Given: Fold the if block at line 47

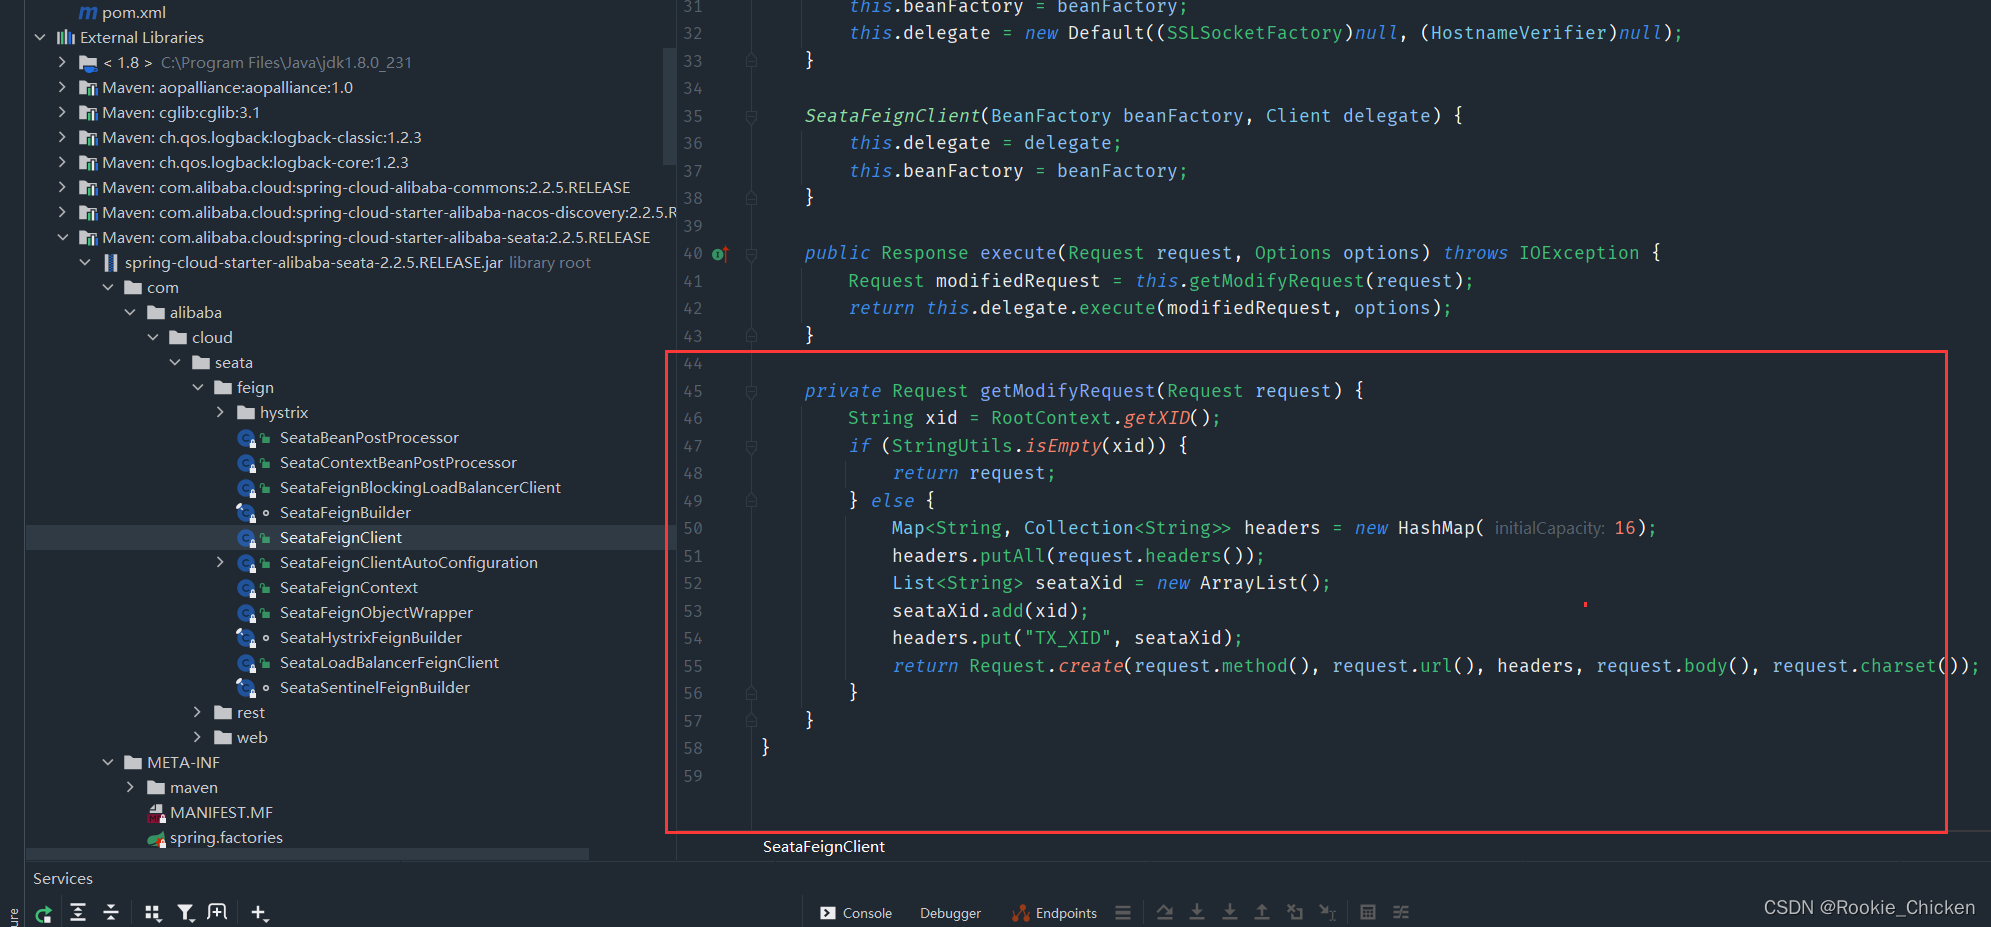Looking at the screenshot, I should [751, 447].
